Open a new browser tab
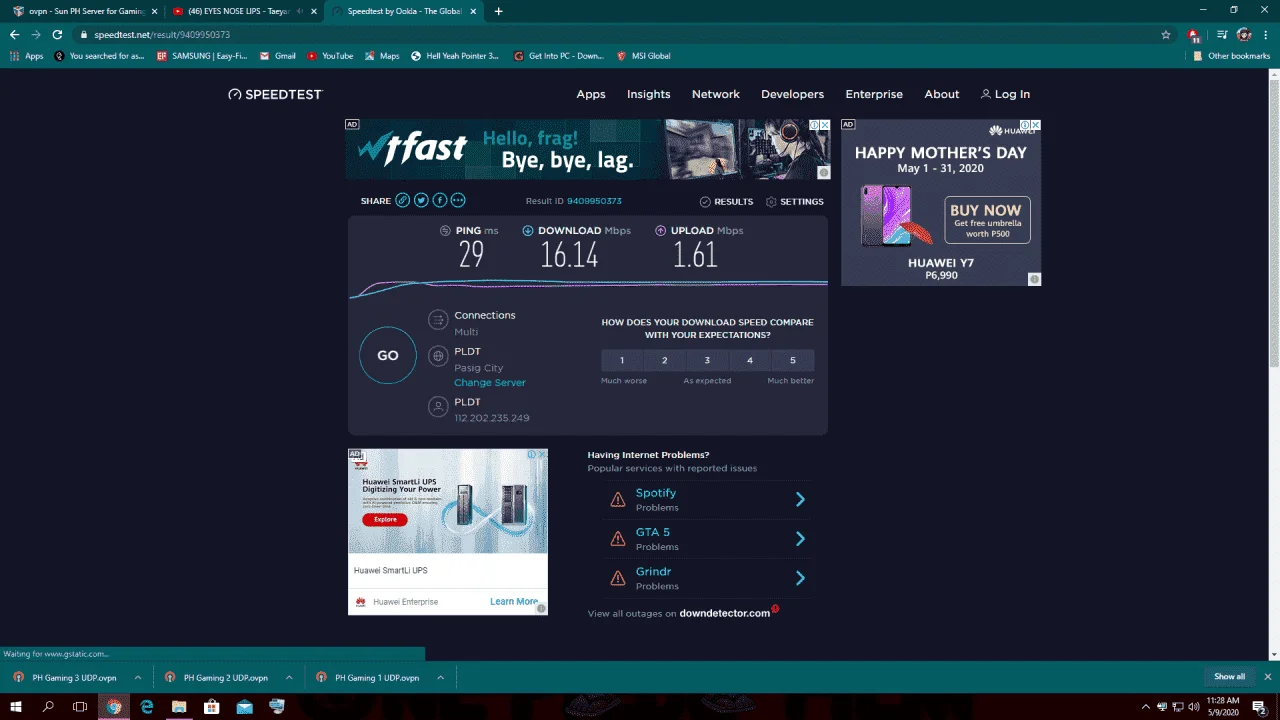Screen dimensions: 1280x720 click(498, 11)
